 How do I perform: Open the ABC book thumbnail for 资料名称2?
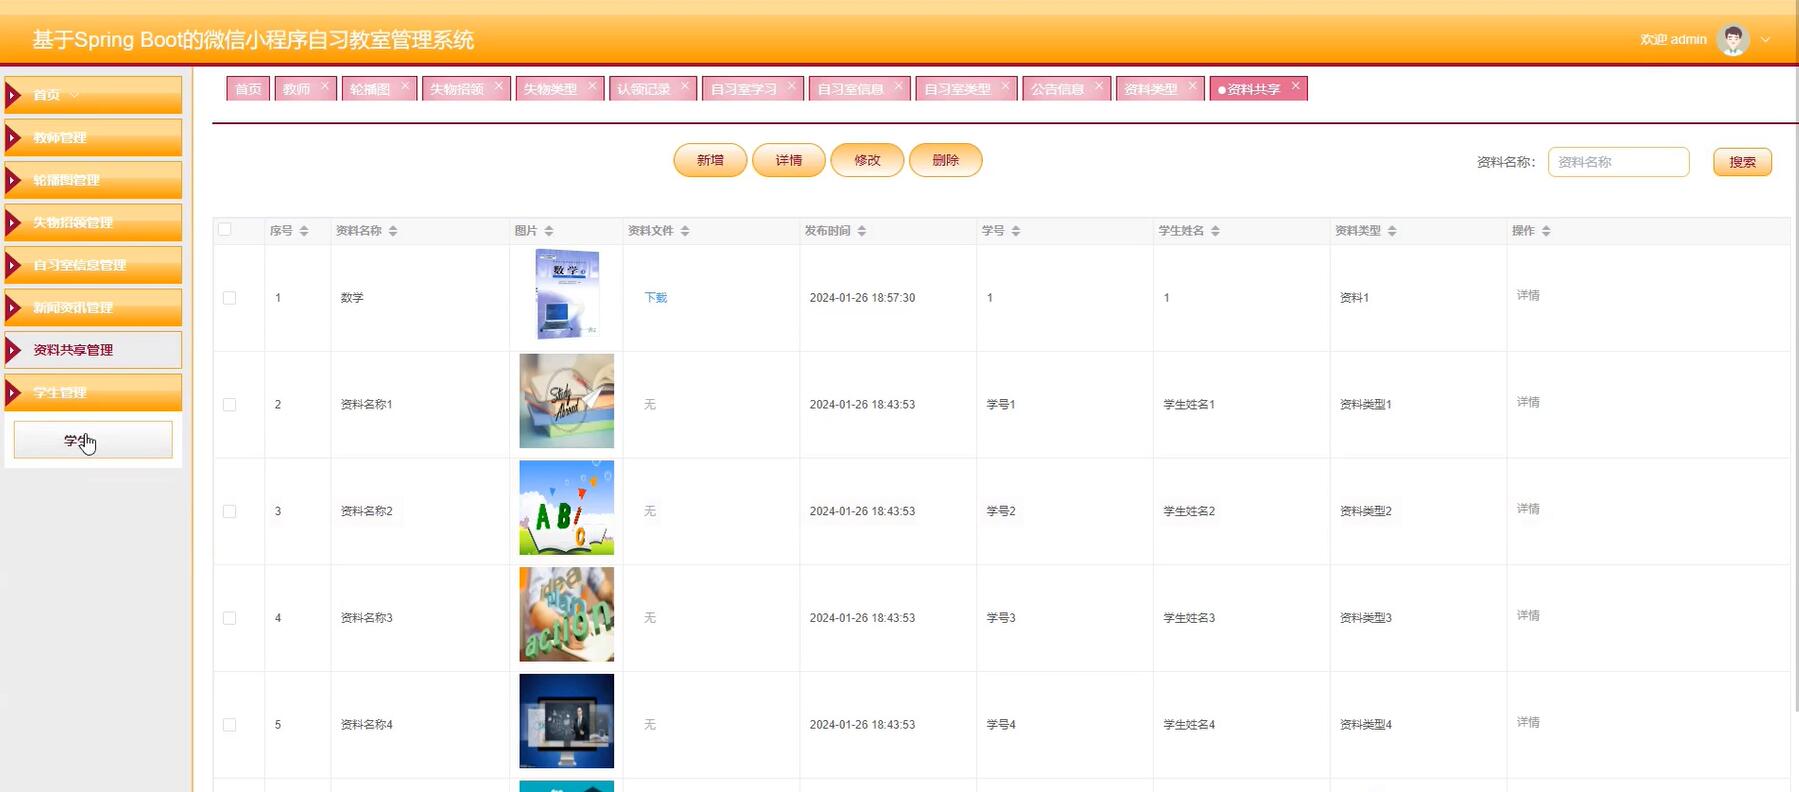[567, 508]
